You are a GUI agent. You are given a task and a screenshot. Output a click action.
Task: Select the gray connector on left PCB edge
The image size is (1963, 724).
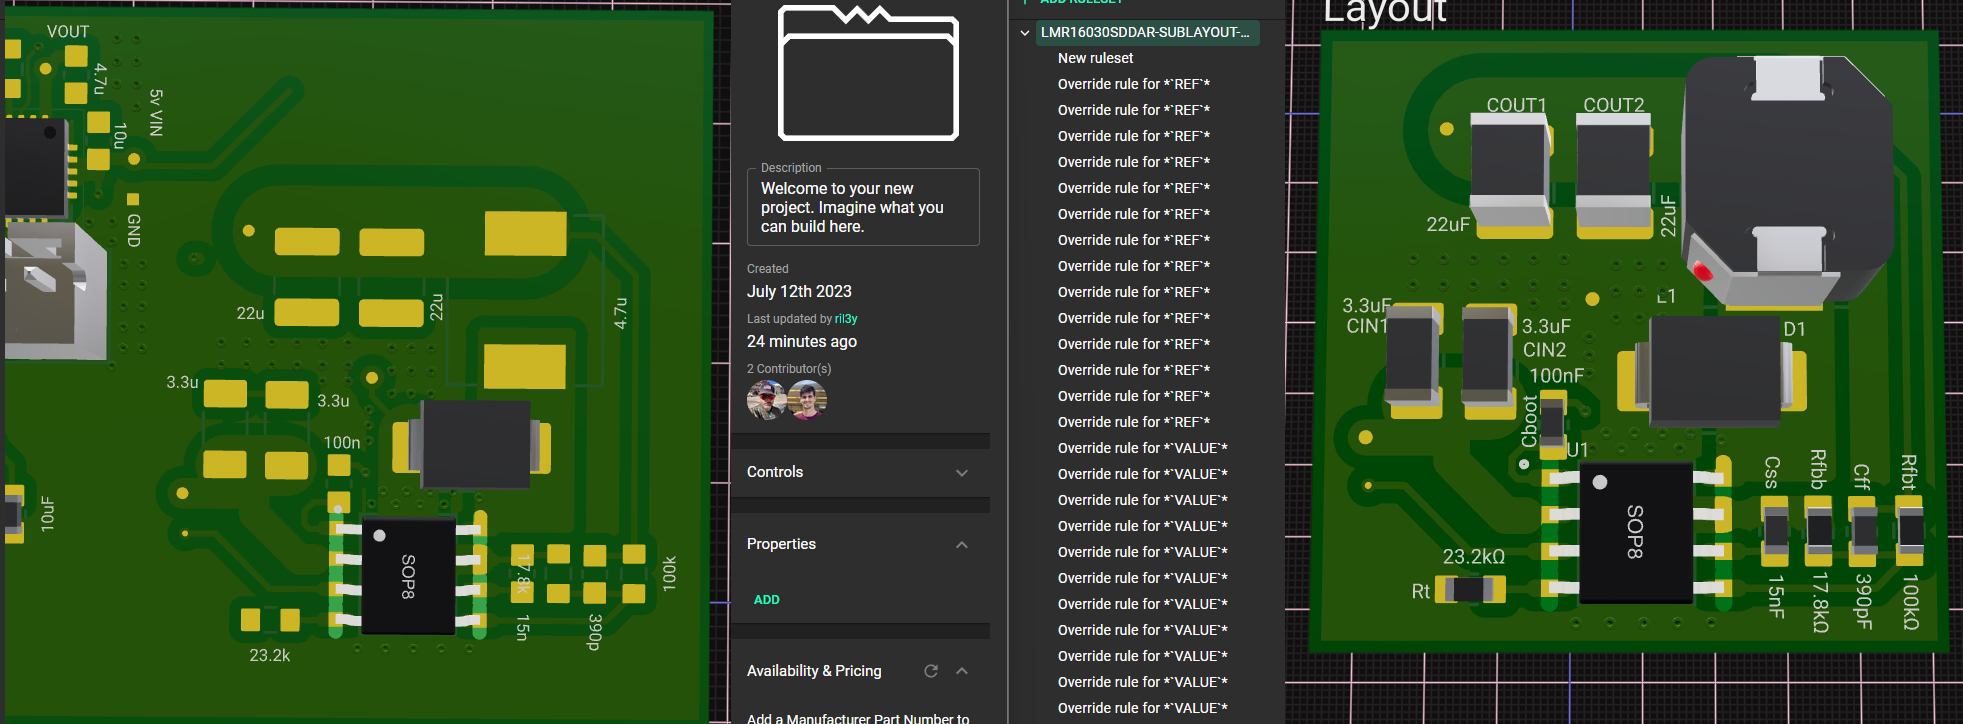(54, 291)
